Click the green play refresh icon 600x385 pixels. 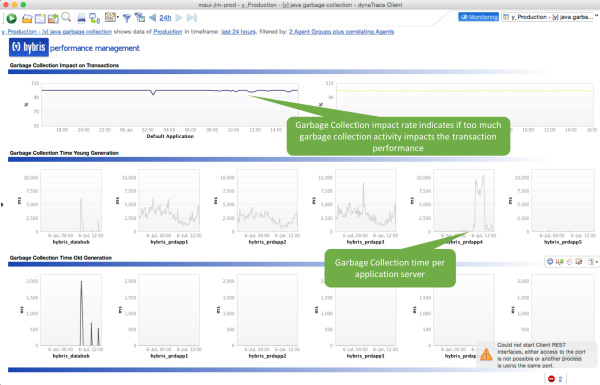coord(11,18)
